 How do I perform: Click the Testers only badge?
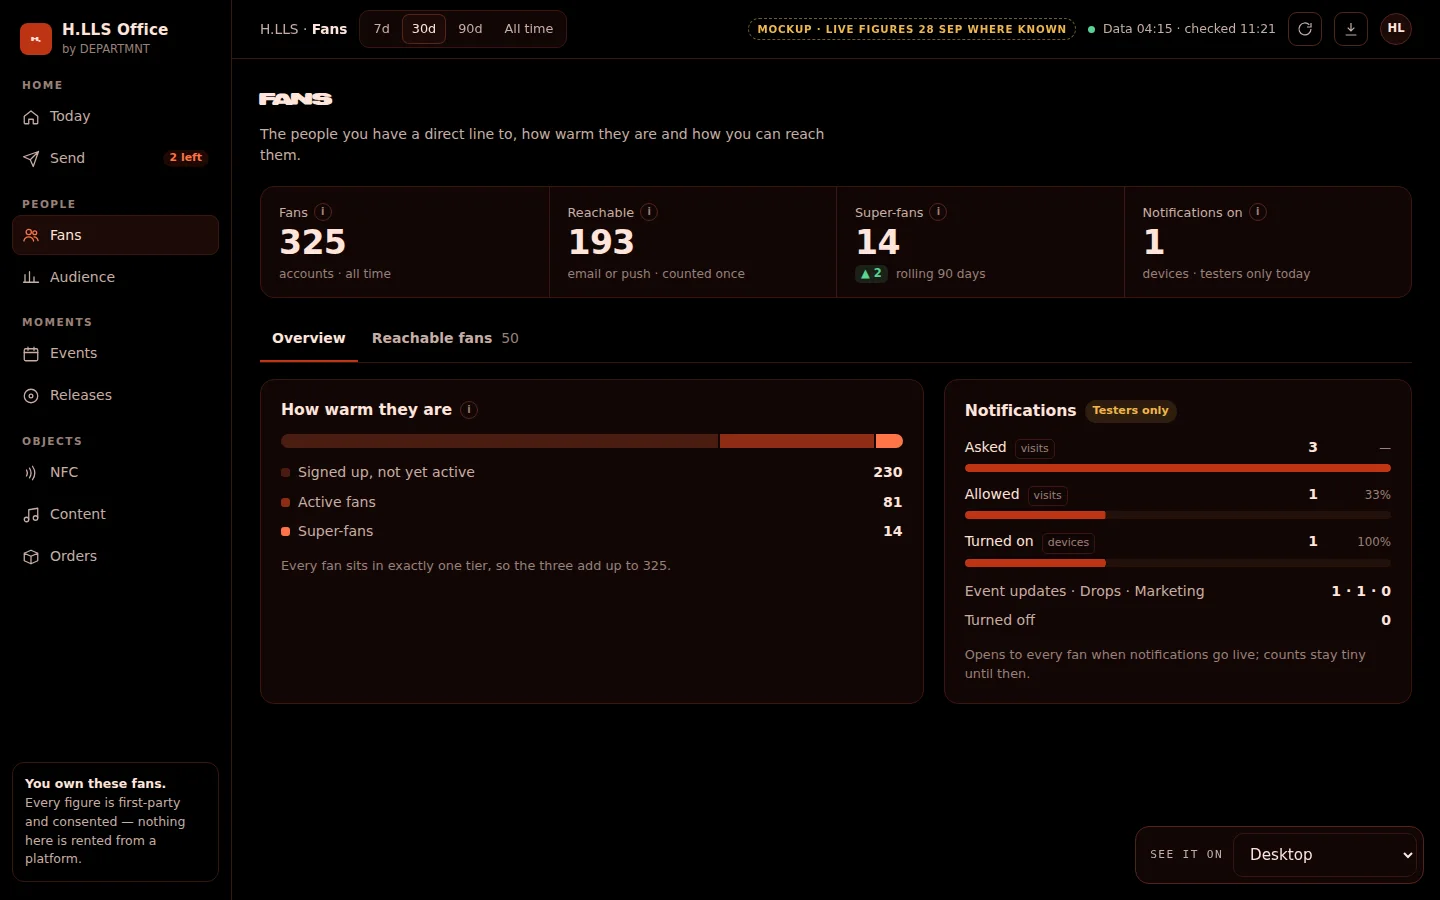(1130, 411)
